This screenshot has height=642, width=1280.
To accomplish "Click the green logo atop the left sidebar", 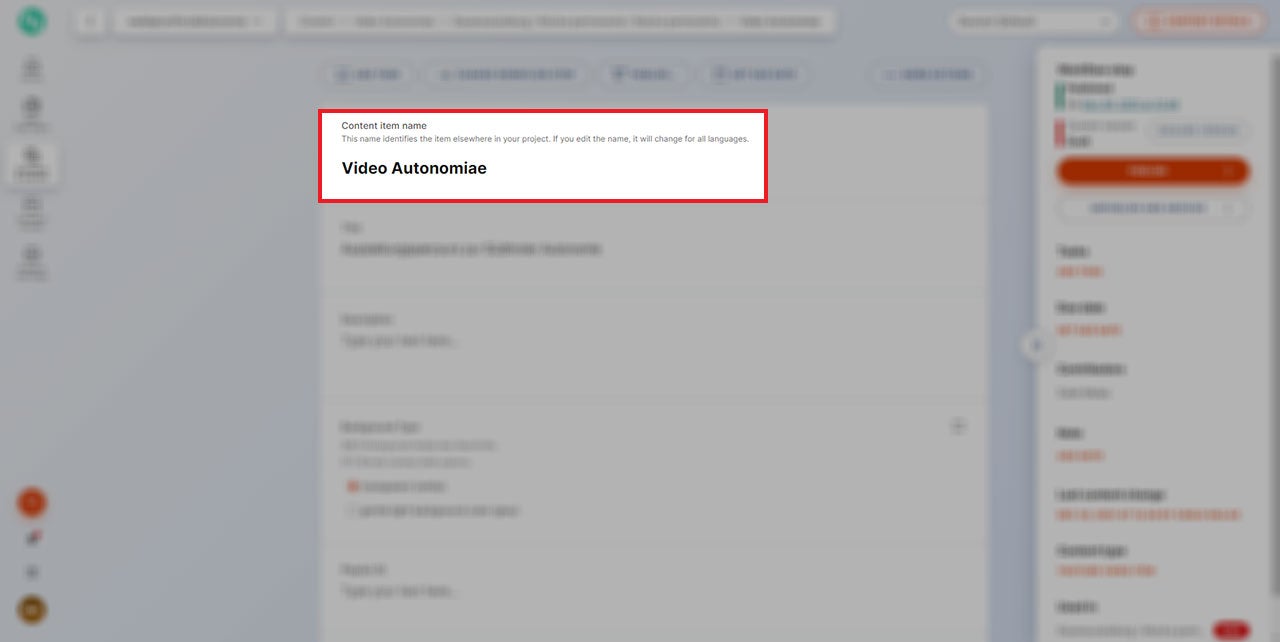I will pos(31,21).
